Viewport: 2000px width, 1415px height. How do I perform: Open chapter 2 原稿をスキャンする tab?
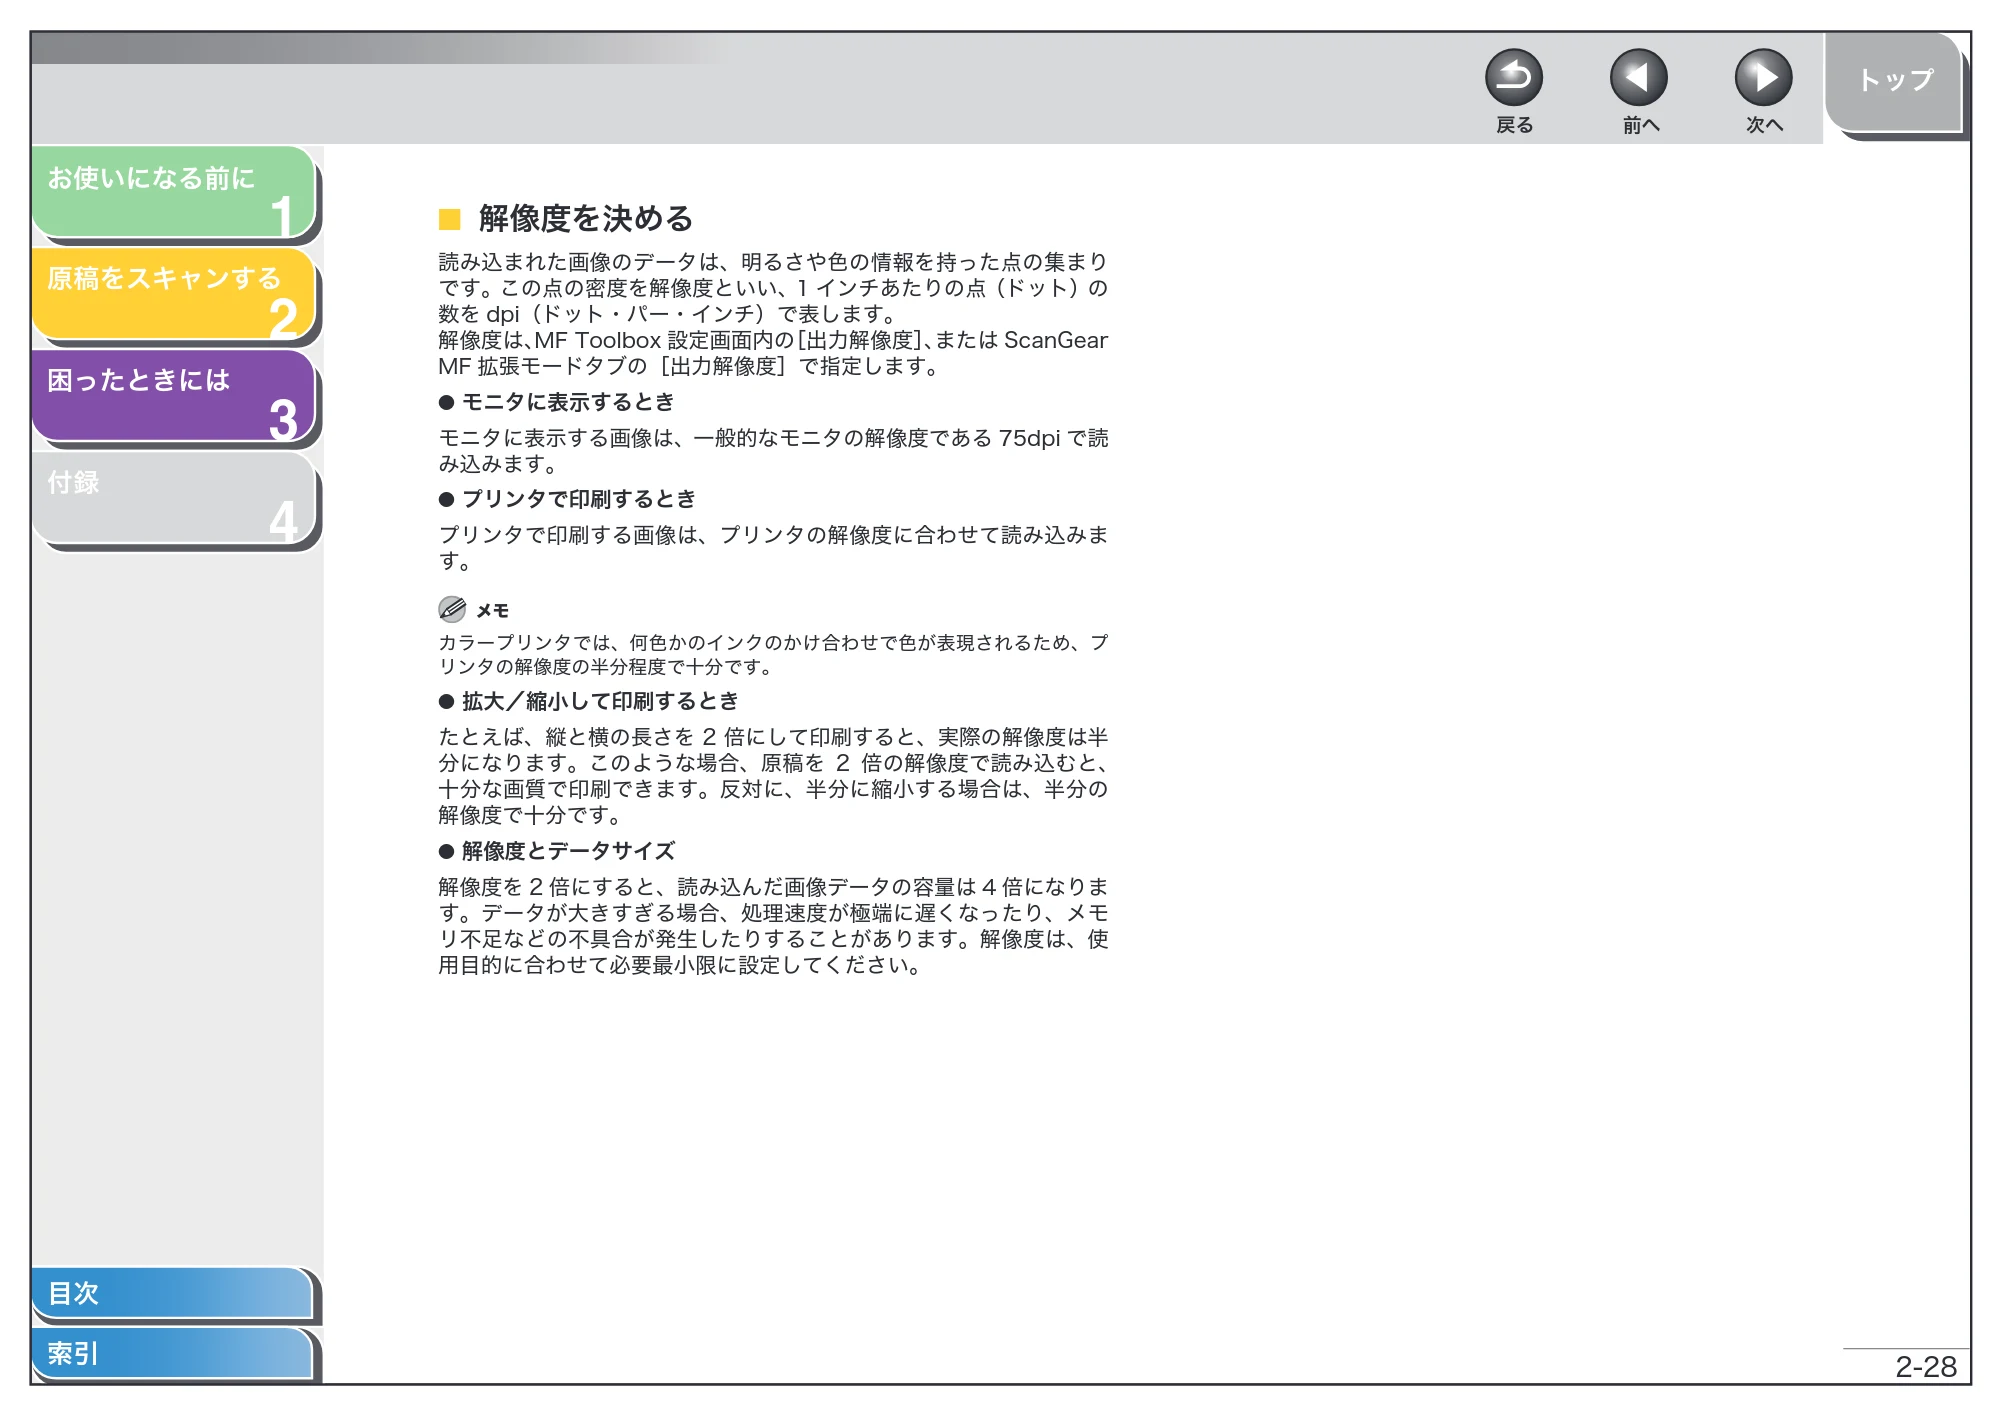pos(174,294)
